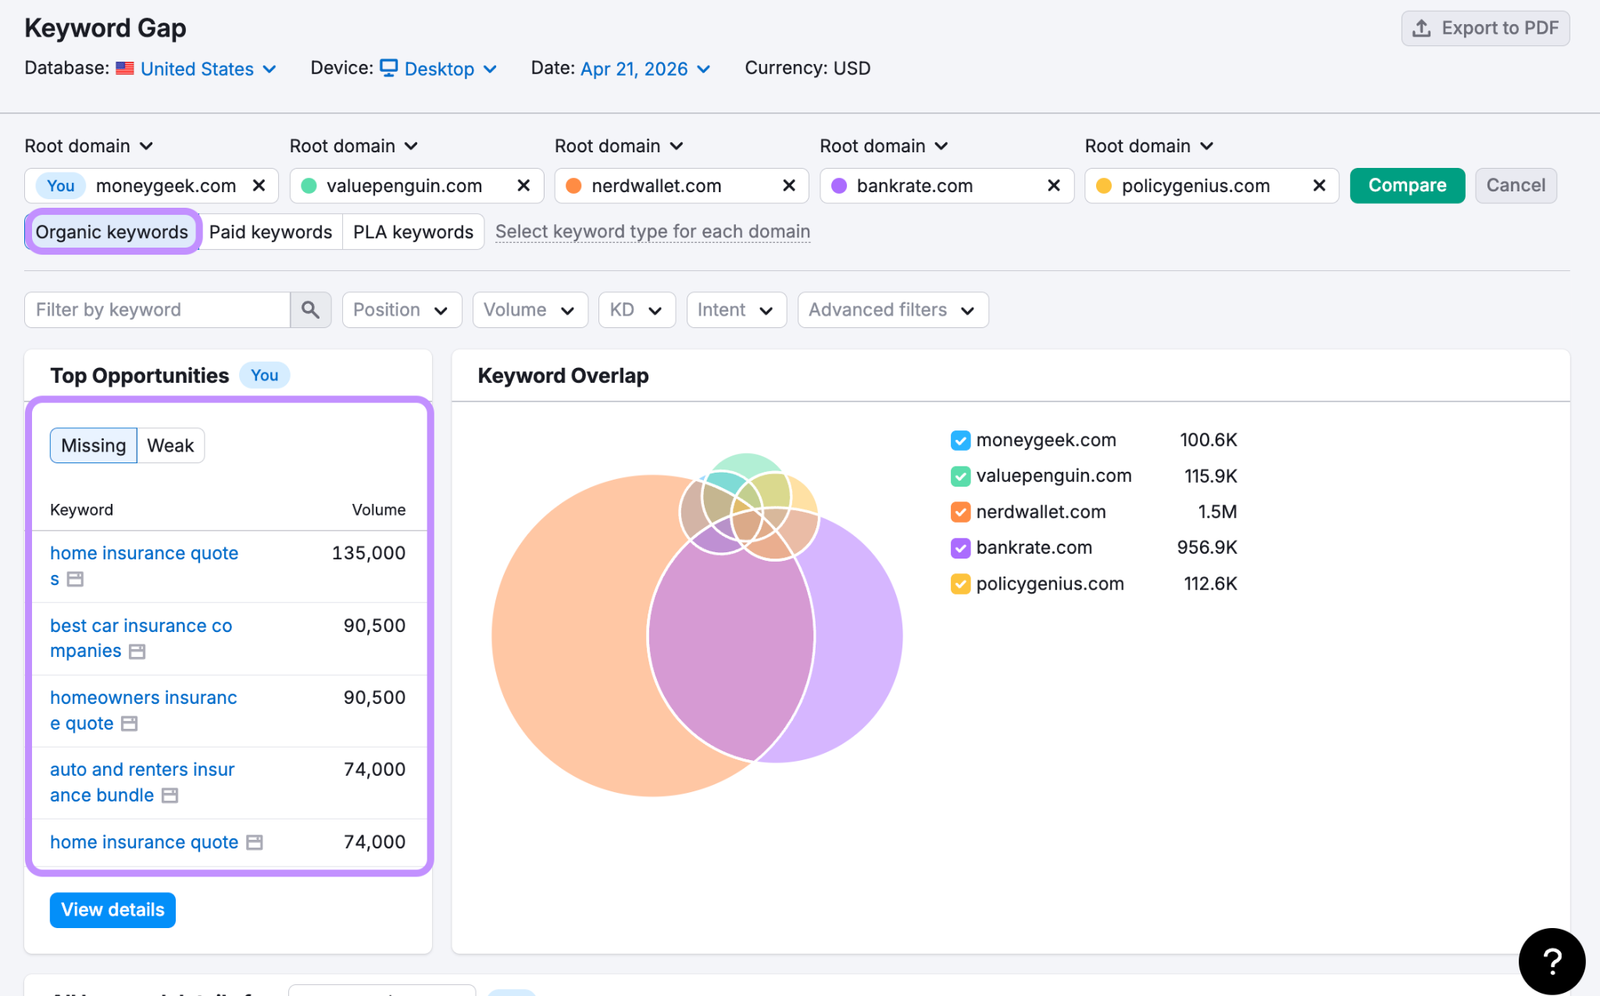Open the best car insurance companies link
Image resolution: width=1600 pixels, height=996 pixels.
pyautogui.click(x=141, y=638)
